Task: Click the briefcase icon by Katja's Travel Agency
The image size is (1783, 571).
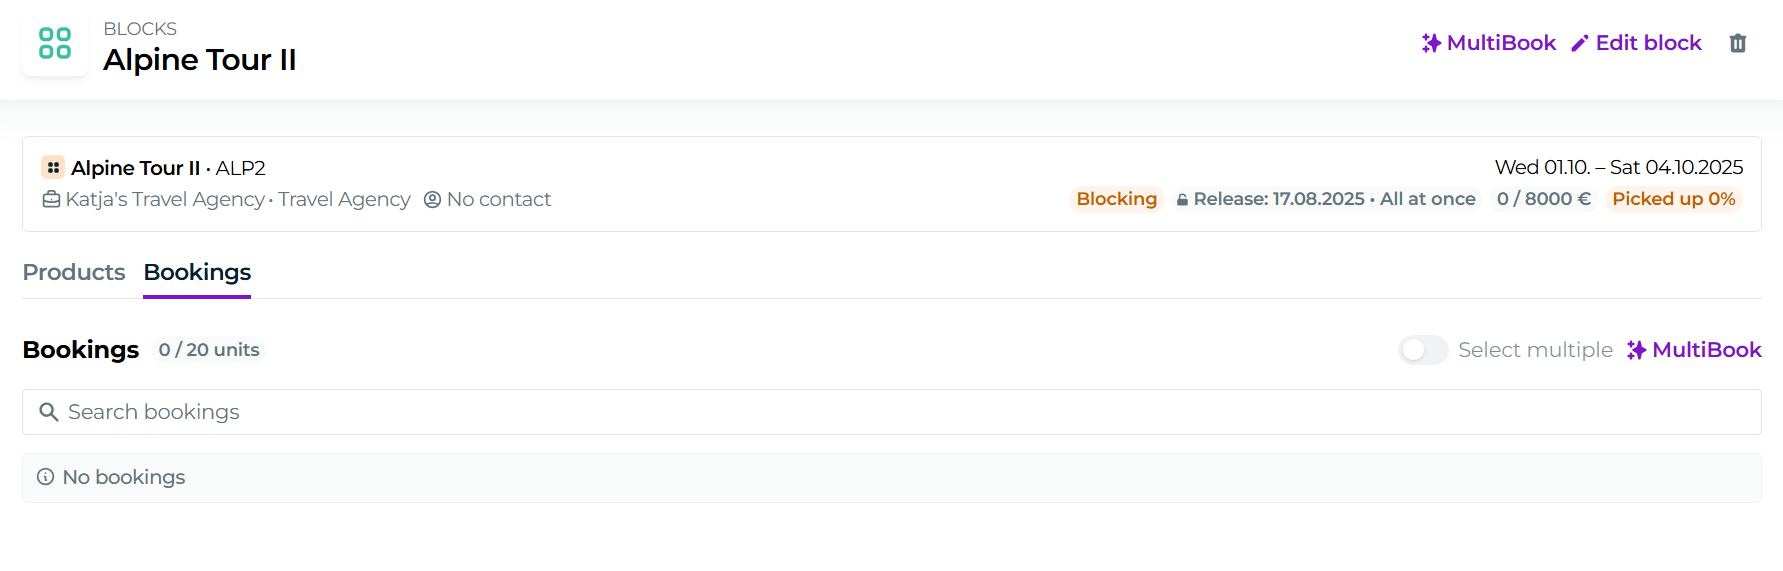Action: 51,199
